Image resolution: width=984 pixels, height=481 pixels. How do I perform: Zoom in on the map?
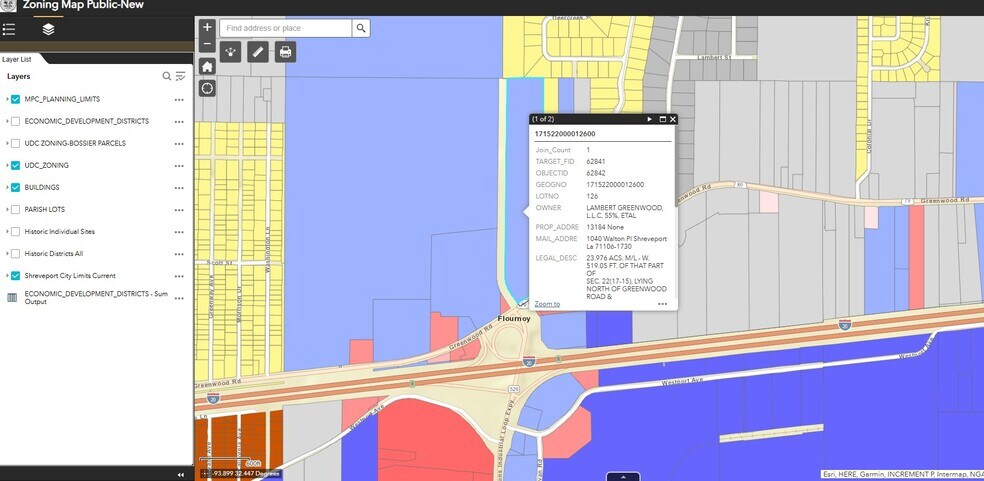tap(207, 28)
